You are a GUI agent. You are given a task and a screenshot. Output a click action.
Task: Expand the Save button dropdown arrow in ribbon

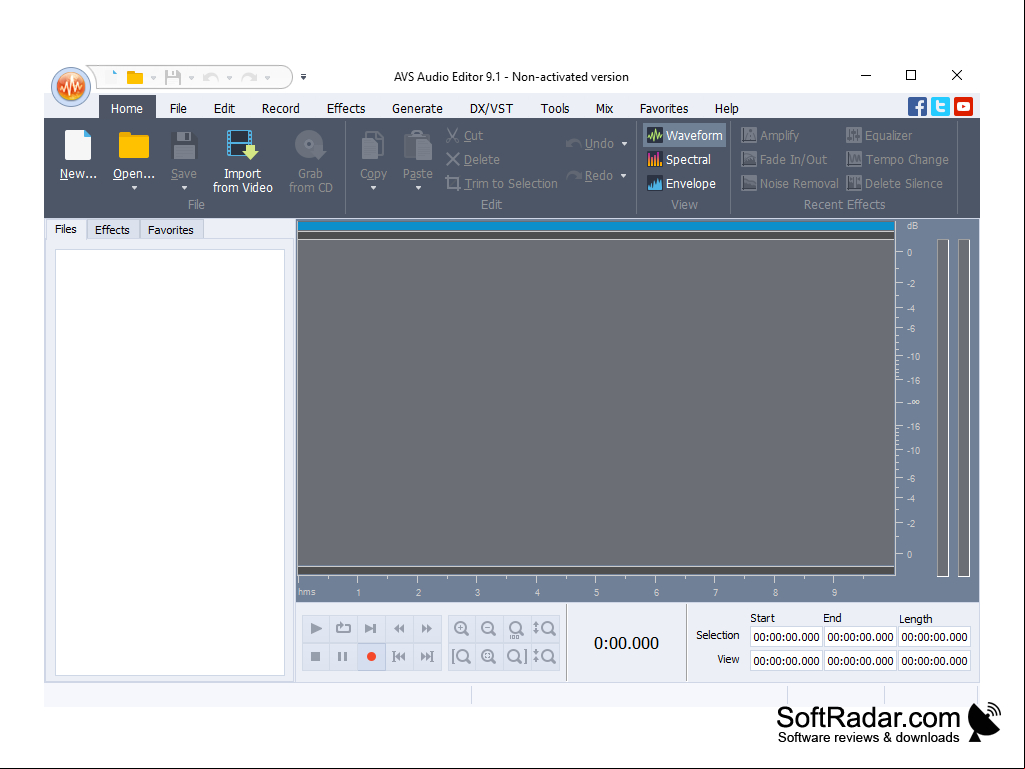point(184,188)
